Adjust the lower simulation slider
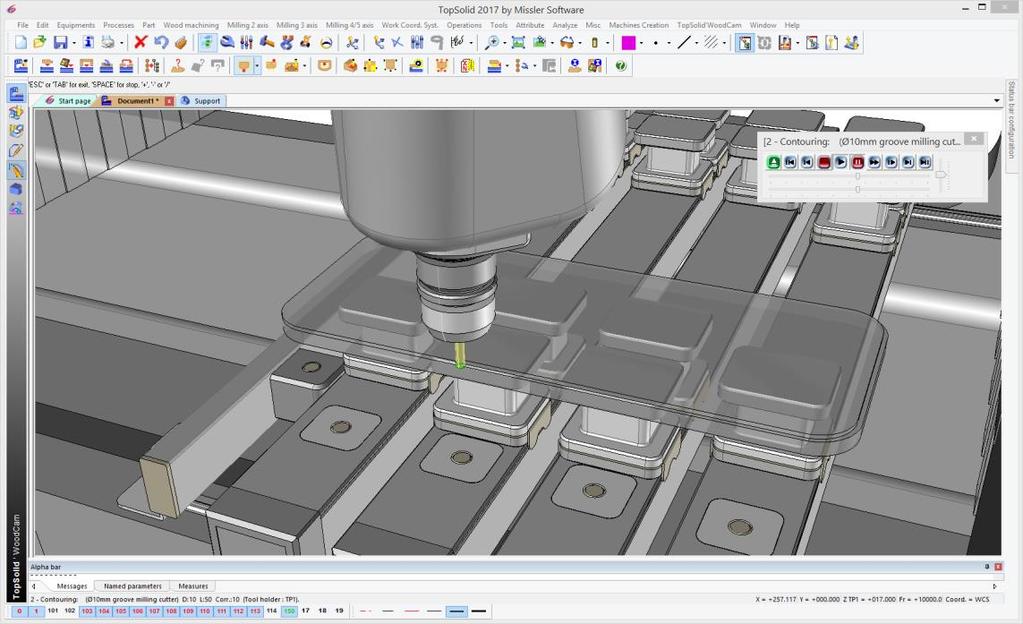The height and width of the screenshot is (624, 1023). point(857,189)
